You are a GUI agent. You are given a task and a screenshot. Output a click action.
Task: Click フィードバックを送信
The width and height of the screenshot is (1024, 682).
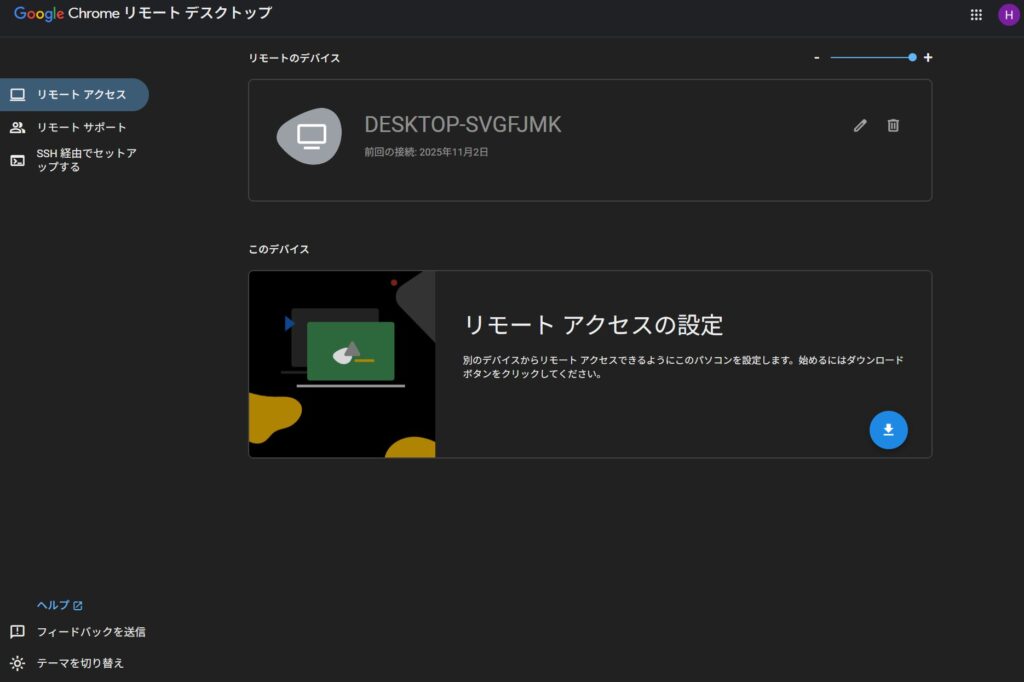point(90,632)
